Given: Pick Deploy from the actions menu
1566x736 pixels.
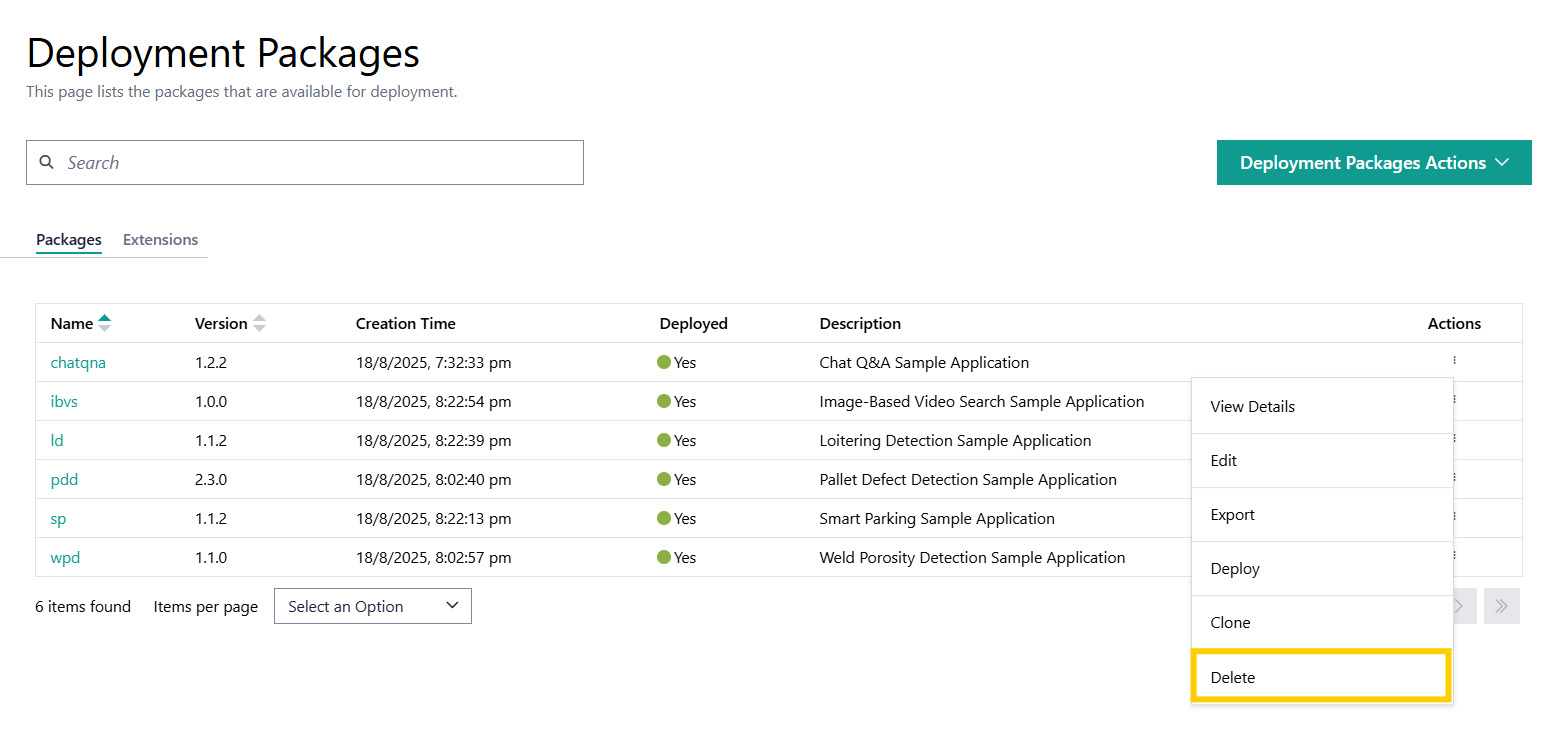Looking at the screenshot, I should [1235, 569].
